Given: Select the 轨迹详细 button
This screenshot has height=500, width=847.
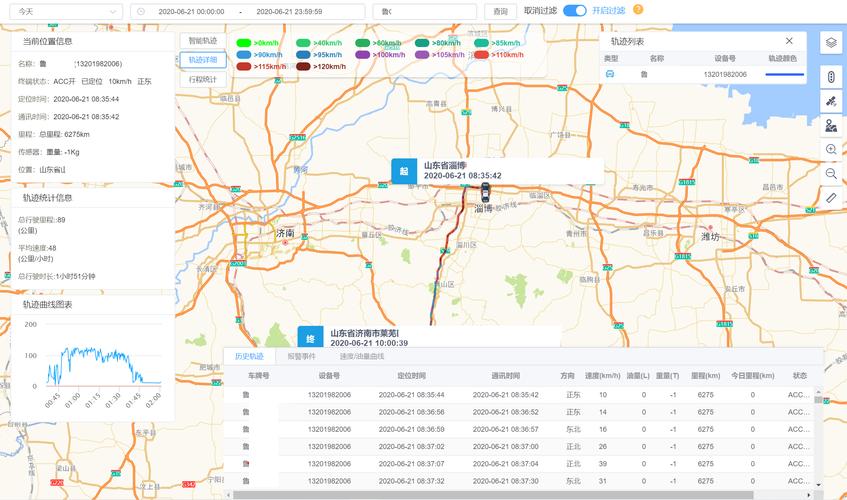Looking at the screenshot, I should [x=203, y=60].
